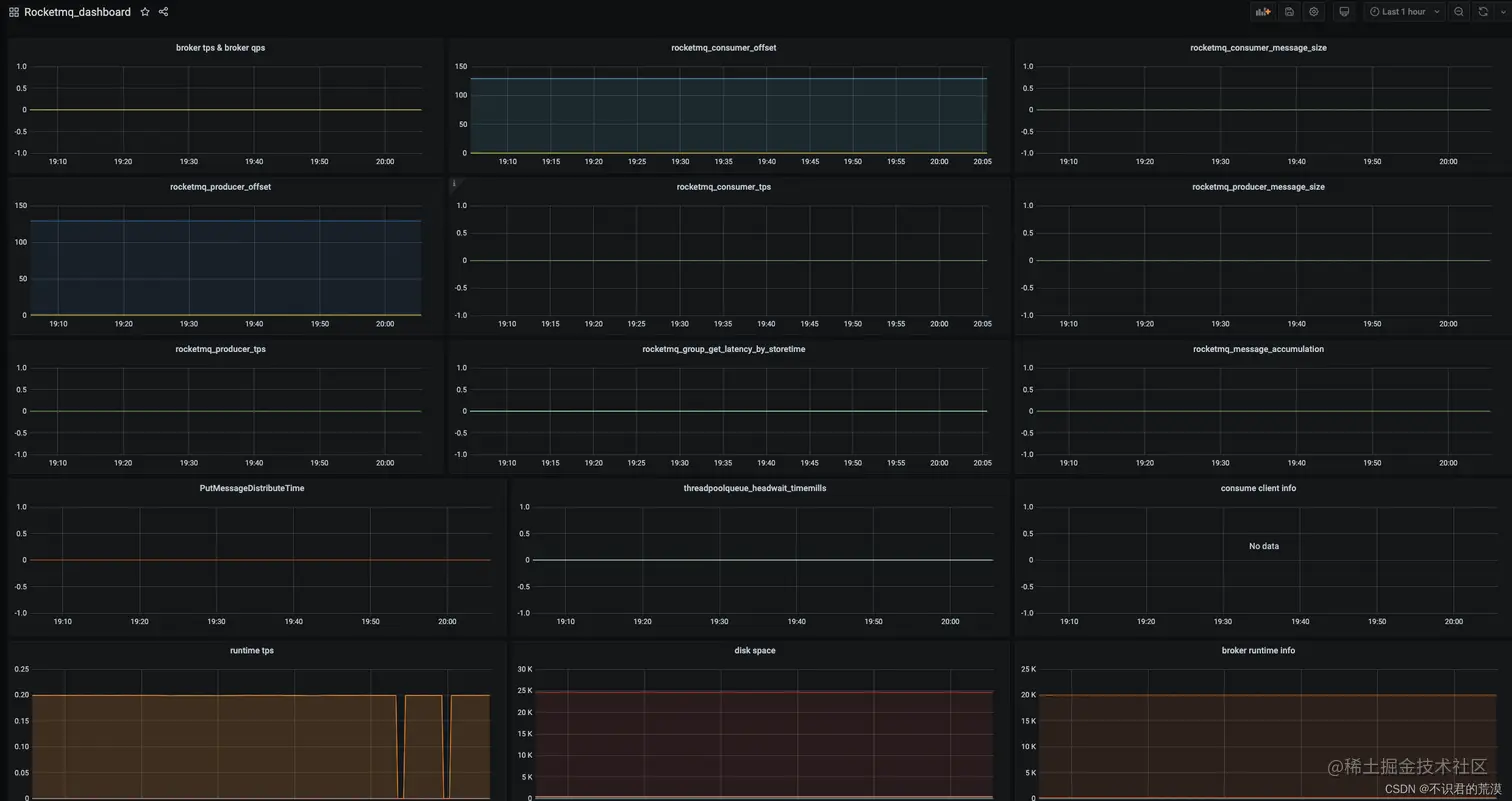The image size is (1512, 801).
Task: Open the broker tps & broker qps panel menu
Action: pos(221,47)
